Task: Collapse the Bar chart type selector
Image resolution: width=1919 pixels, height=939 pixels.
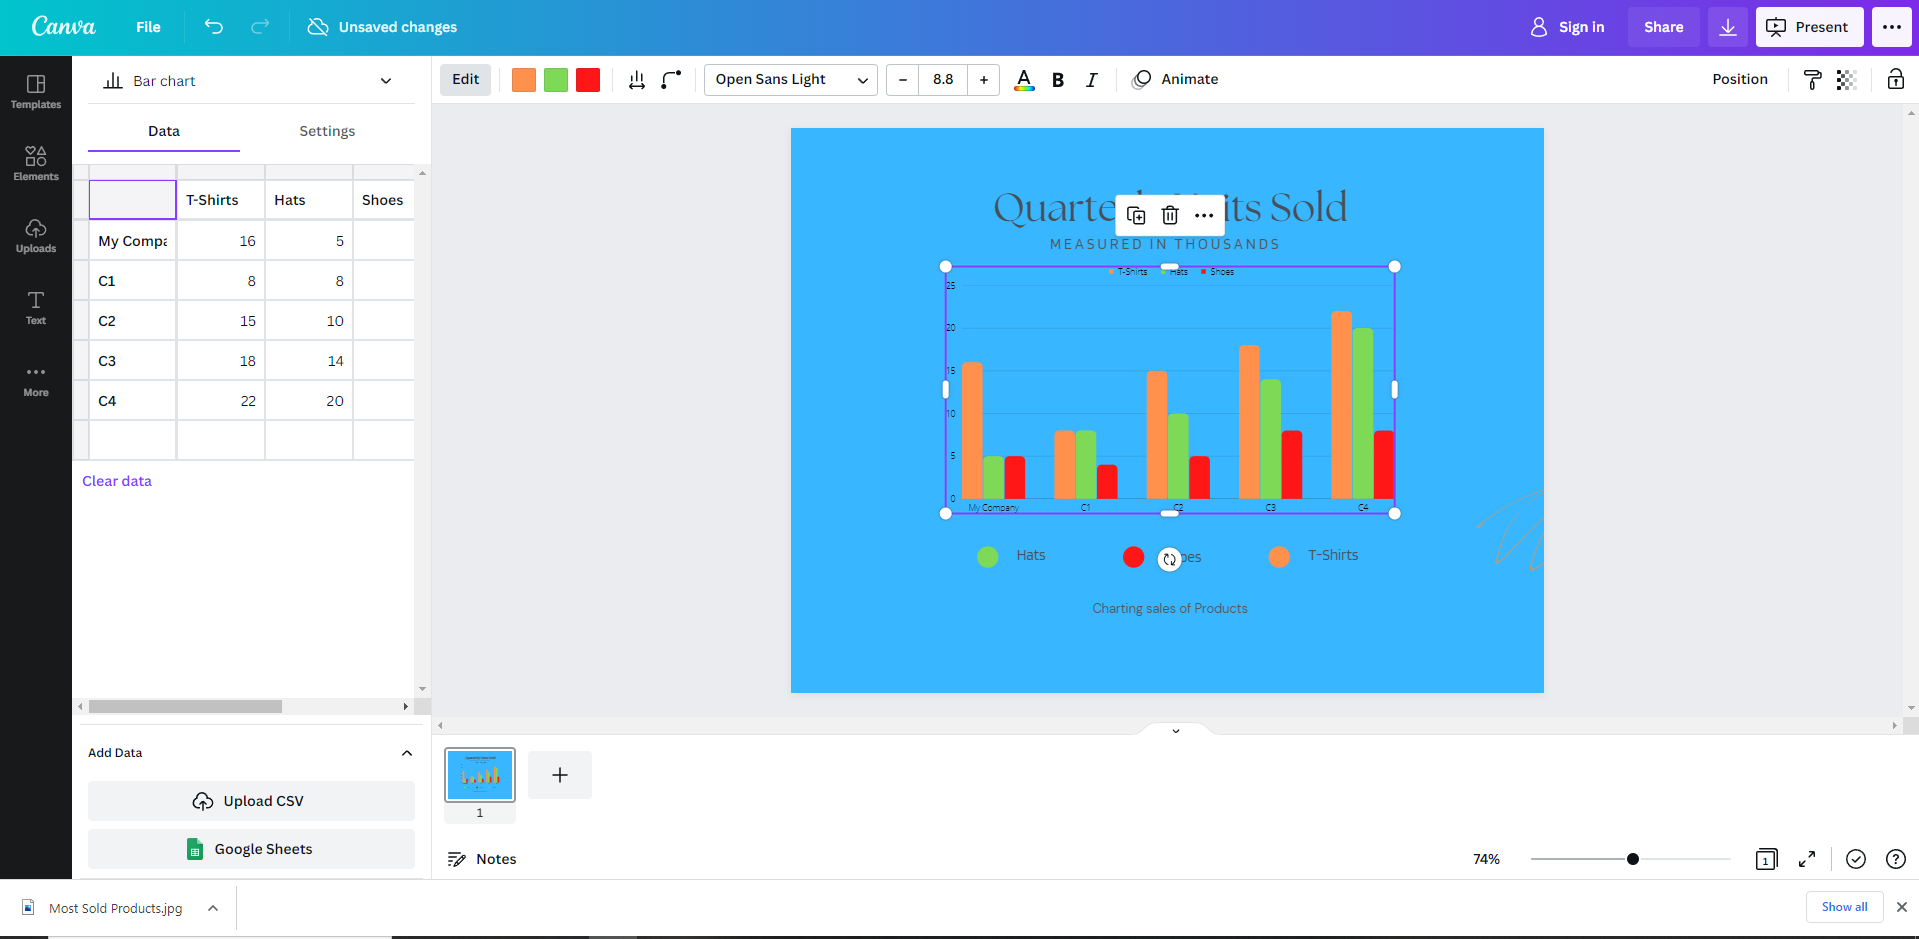Action: (x=385, y=80)
